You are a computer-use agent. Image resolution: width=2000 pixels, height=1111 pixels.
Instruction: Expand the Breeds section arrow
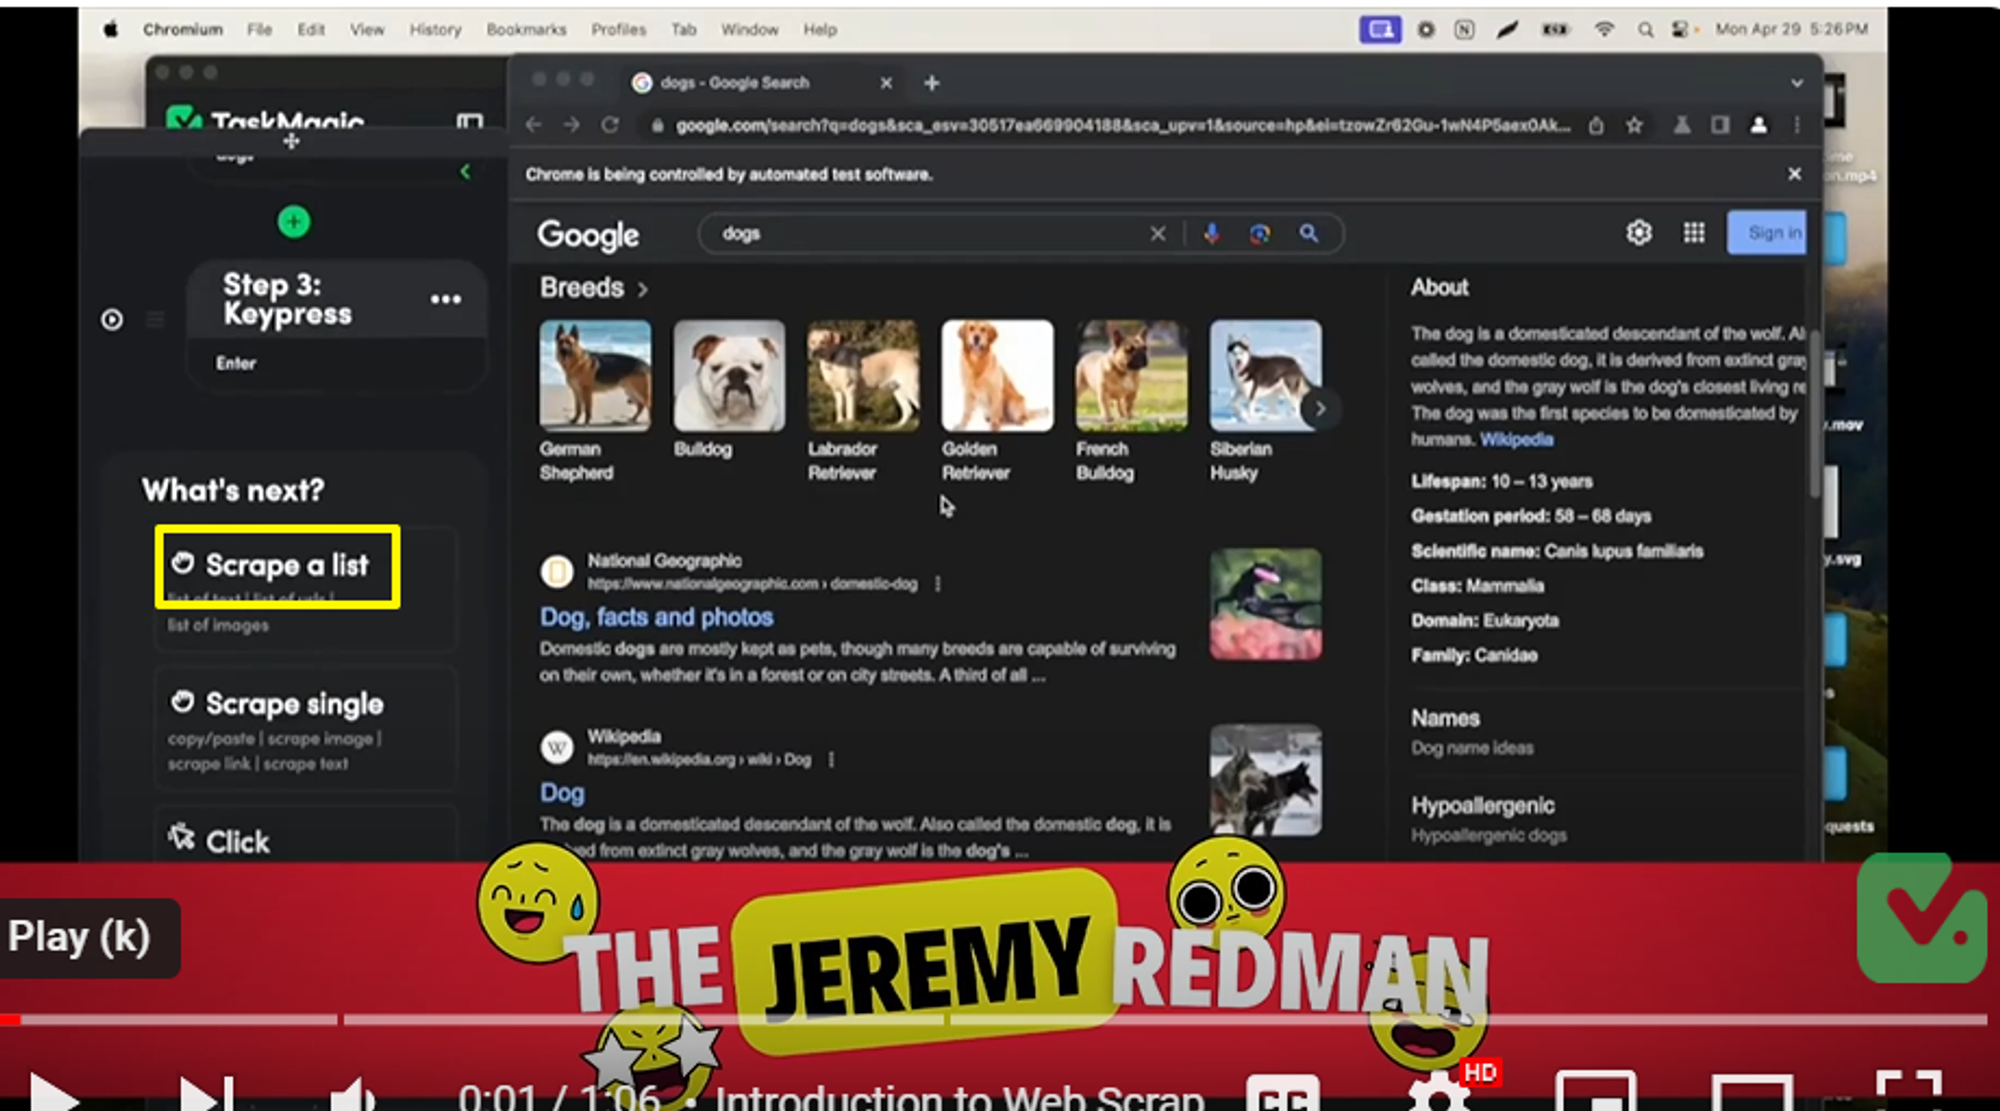click(643, 289)
